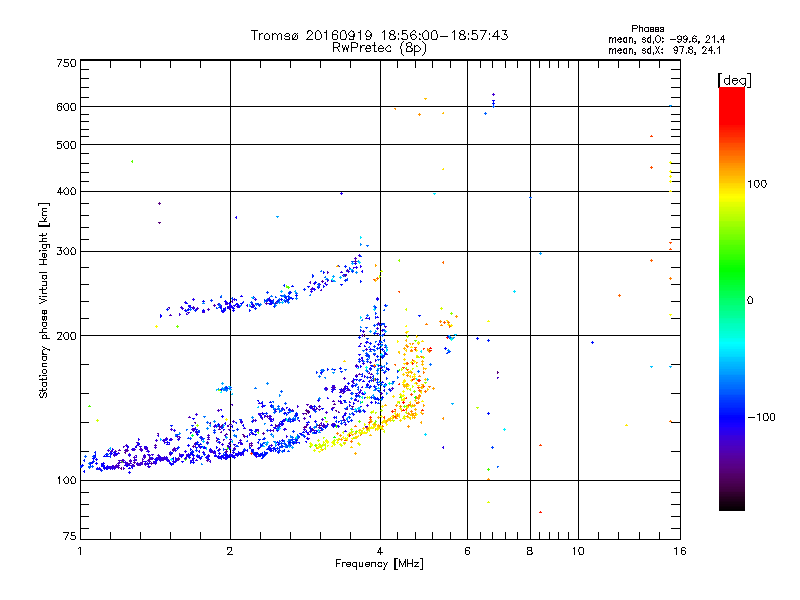The image size is (800, 600).
Task: Click the x-axis tick label '4'
Action: (x=380, y=551)
